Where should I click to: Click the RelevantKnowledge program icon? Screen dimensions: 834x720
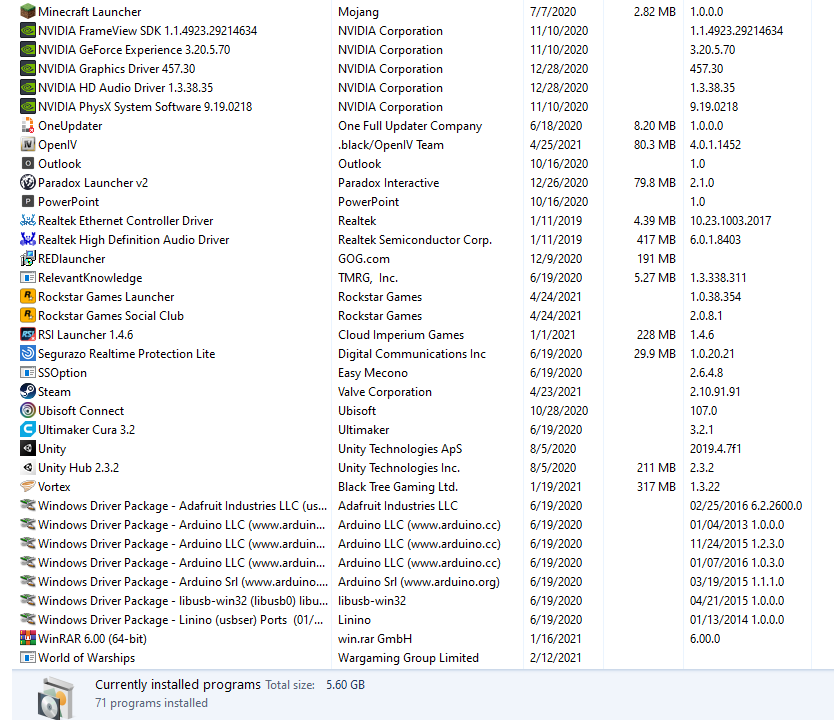click(x=28, y=278)
